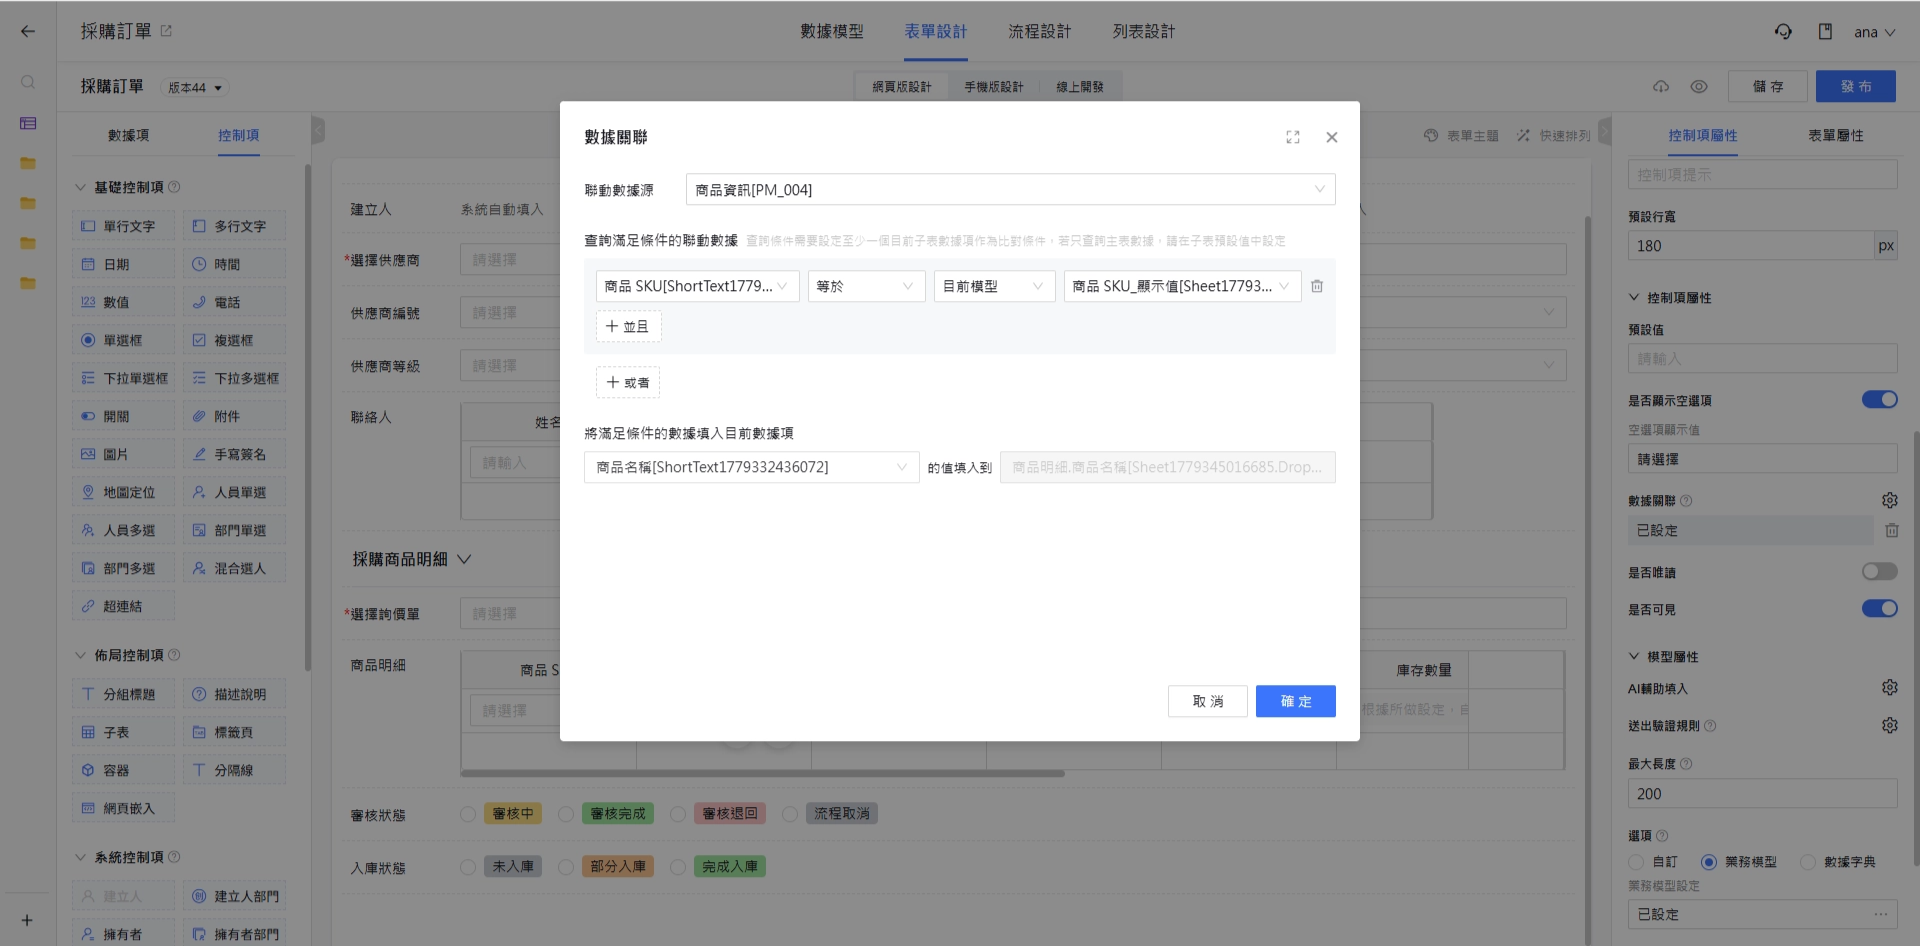Select 審核中 status radio
This screenshot has width=1920, height=946.
(x=468, y=814)
